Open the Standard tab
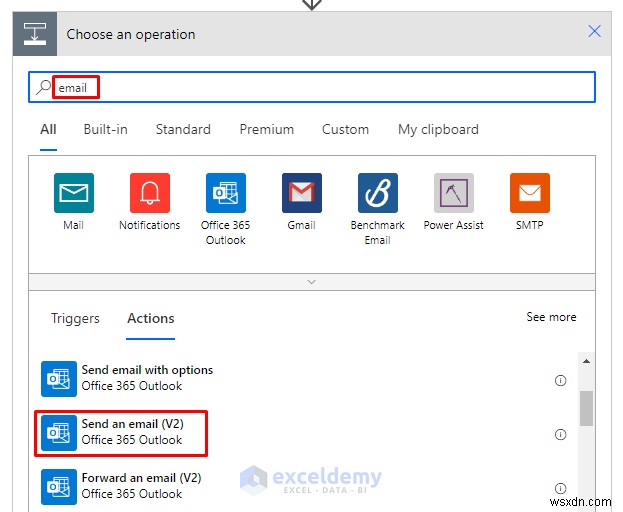623x512 pixels. (x=183, y=129)
